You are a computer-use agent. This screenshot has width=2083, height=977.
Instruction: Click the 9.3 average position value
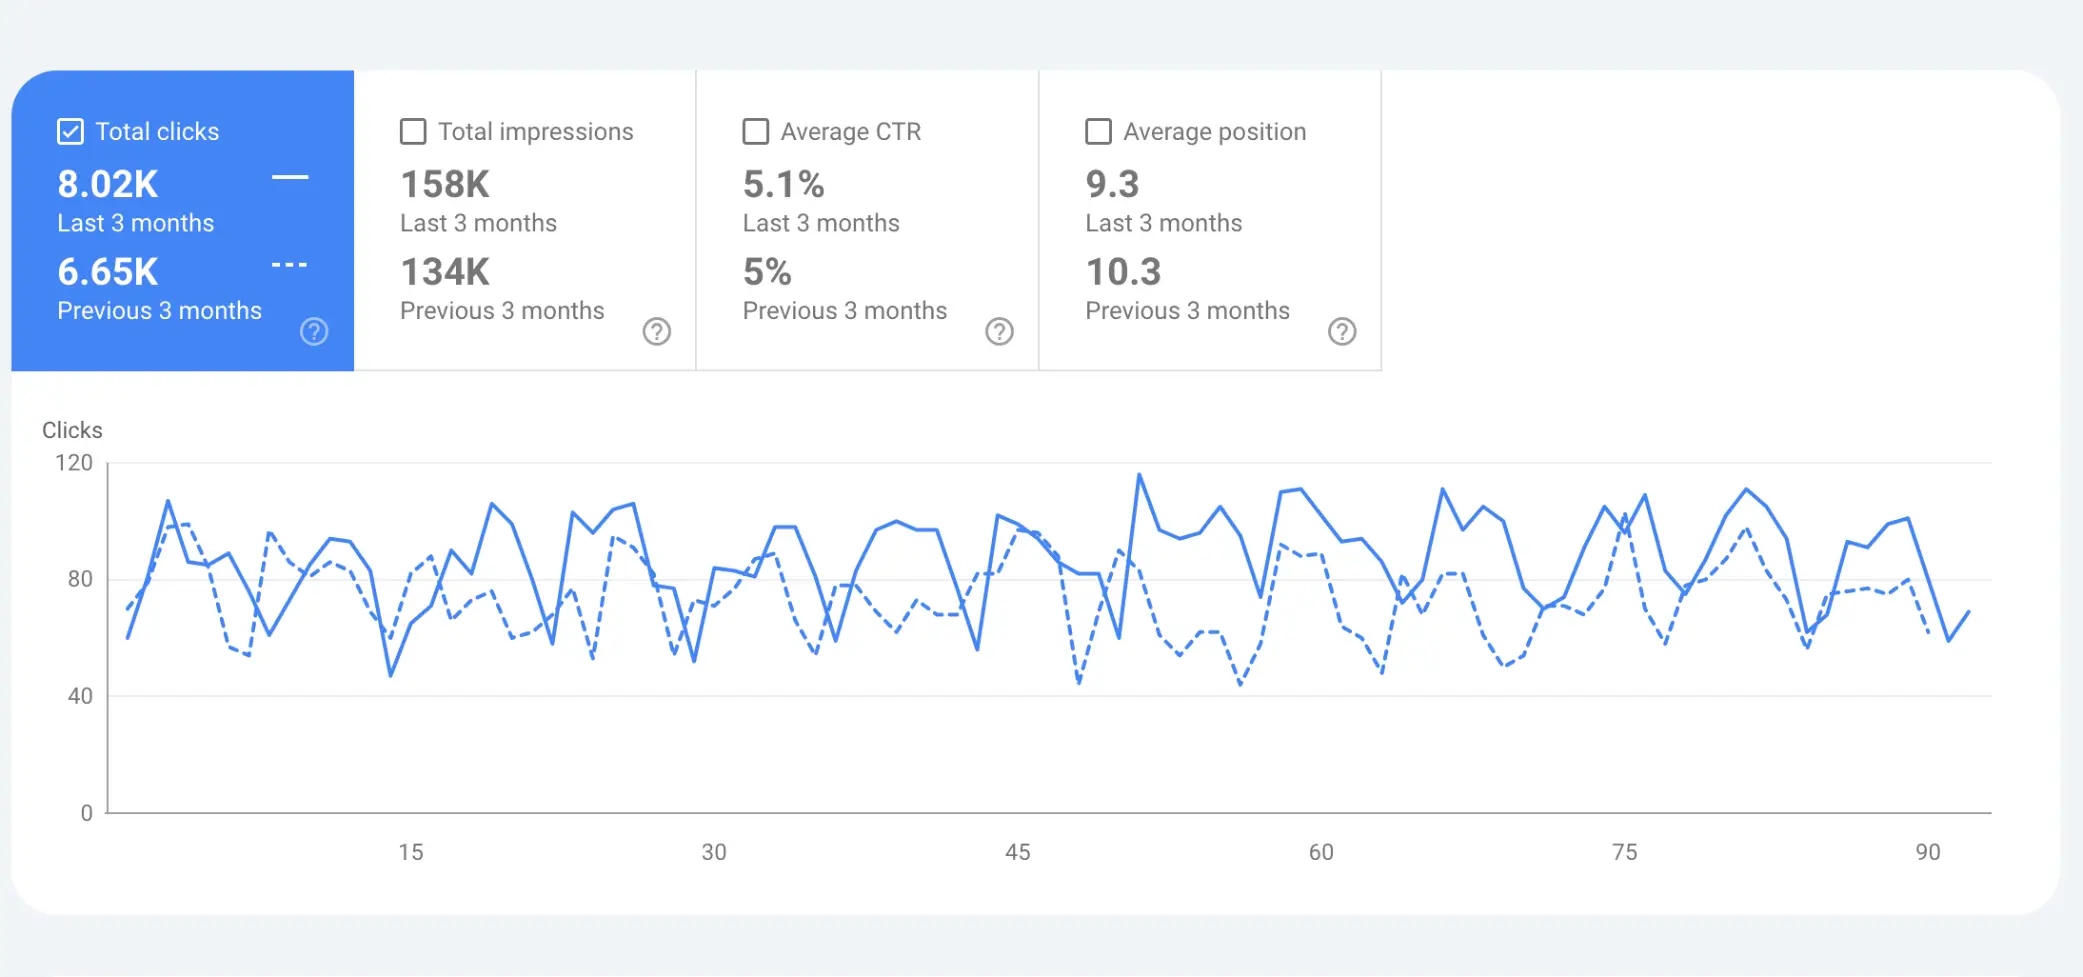(1112, 184)
